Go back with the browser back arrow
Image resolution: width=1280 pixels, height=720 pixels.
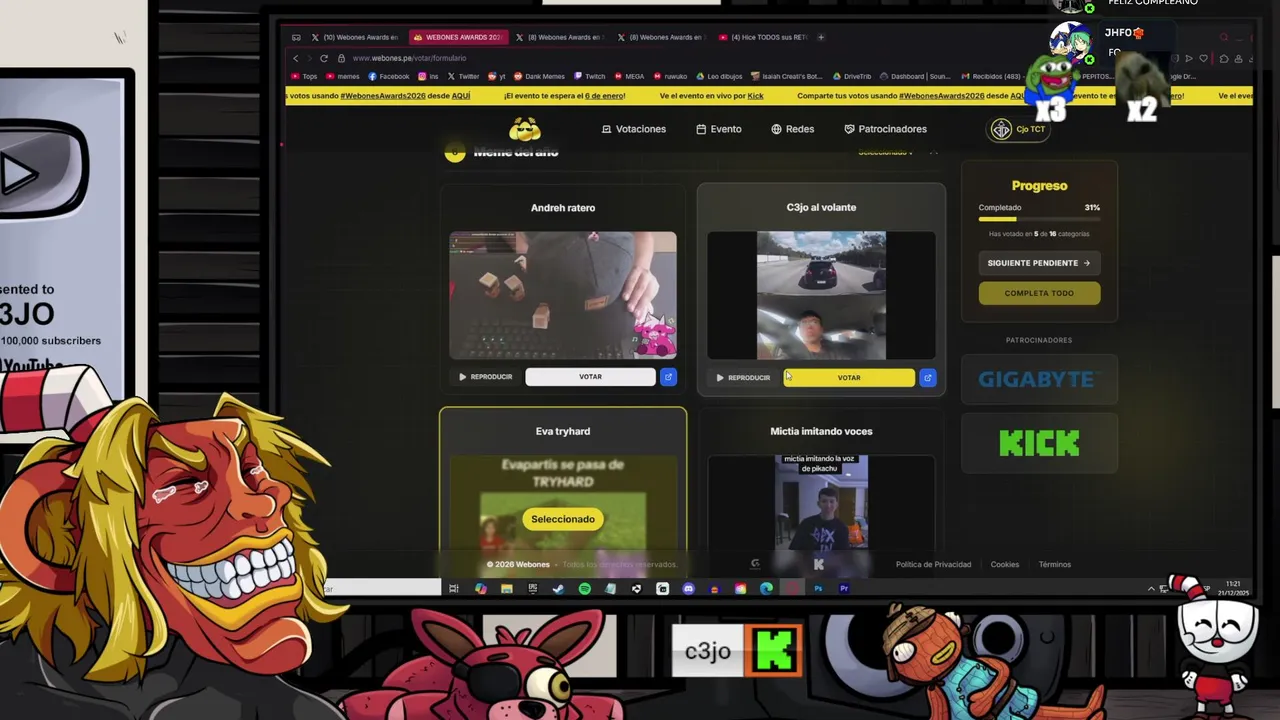296,58
